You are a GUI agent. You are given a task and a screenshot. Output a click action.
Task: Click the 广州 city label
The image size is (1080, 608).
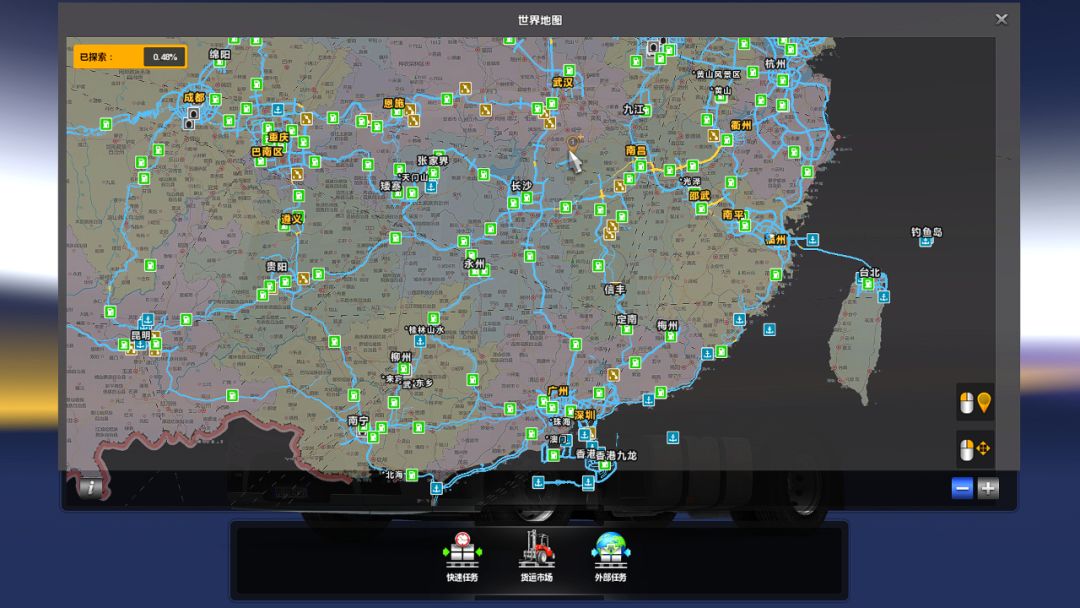click(x=558, y=391)
